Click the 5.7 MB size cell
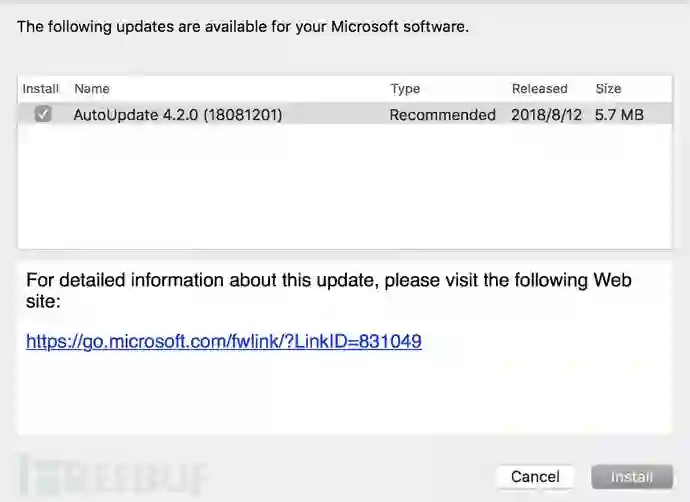Image resolution: width=690 pixels, height=502 pixels. [x=619, y=115]
